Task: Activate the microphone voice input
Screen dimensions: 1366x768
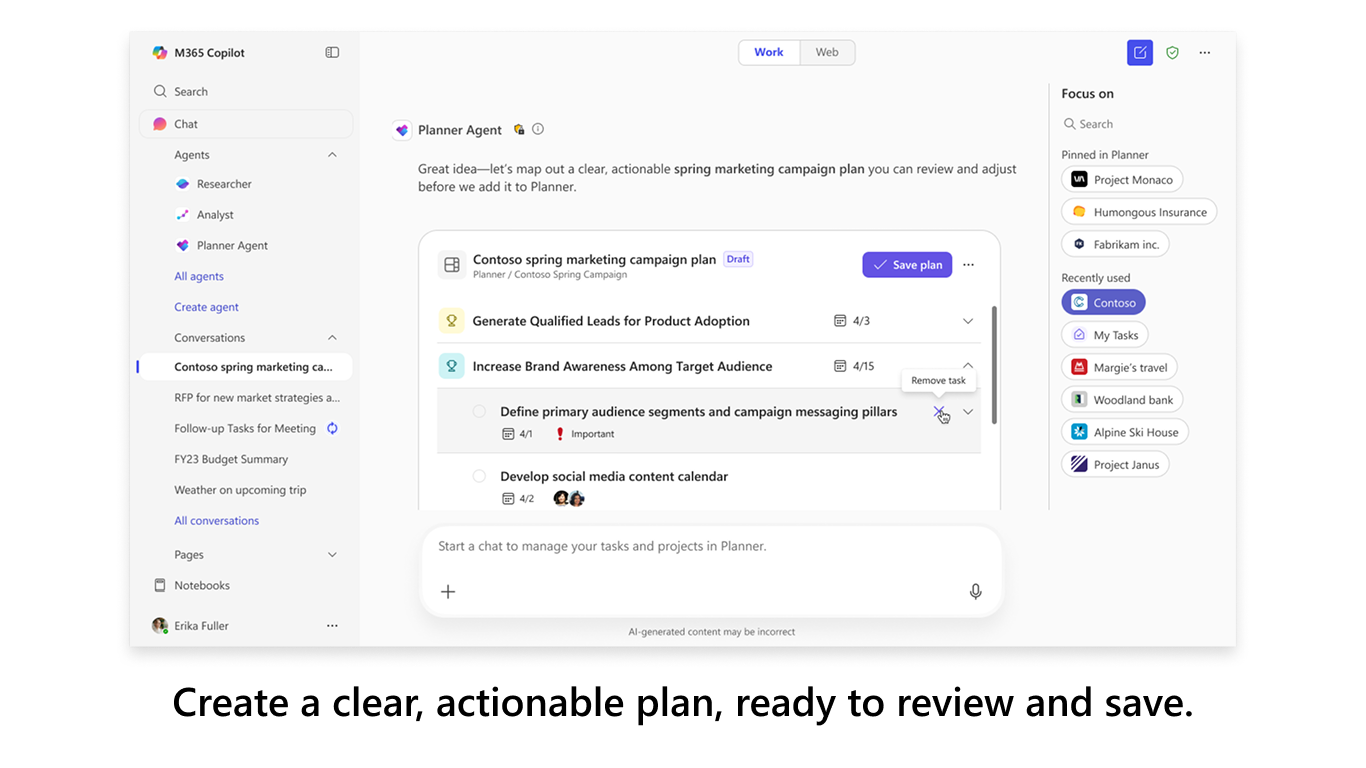Action: [976, 592]
